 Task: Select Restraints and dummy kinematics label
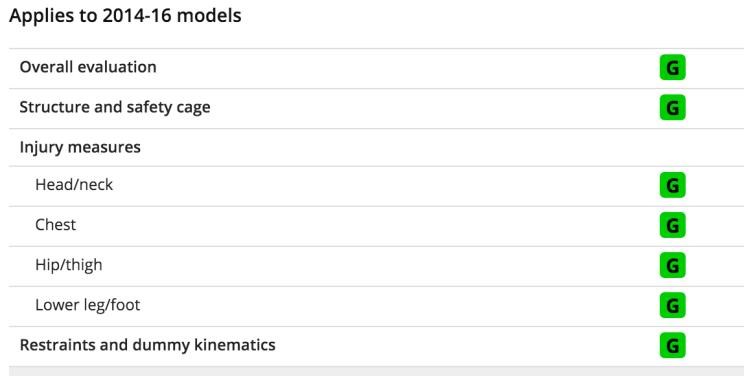click(x=148, y=345)
